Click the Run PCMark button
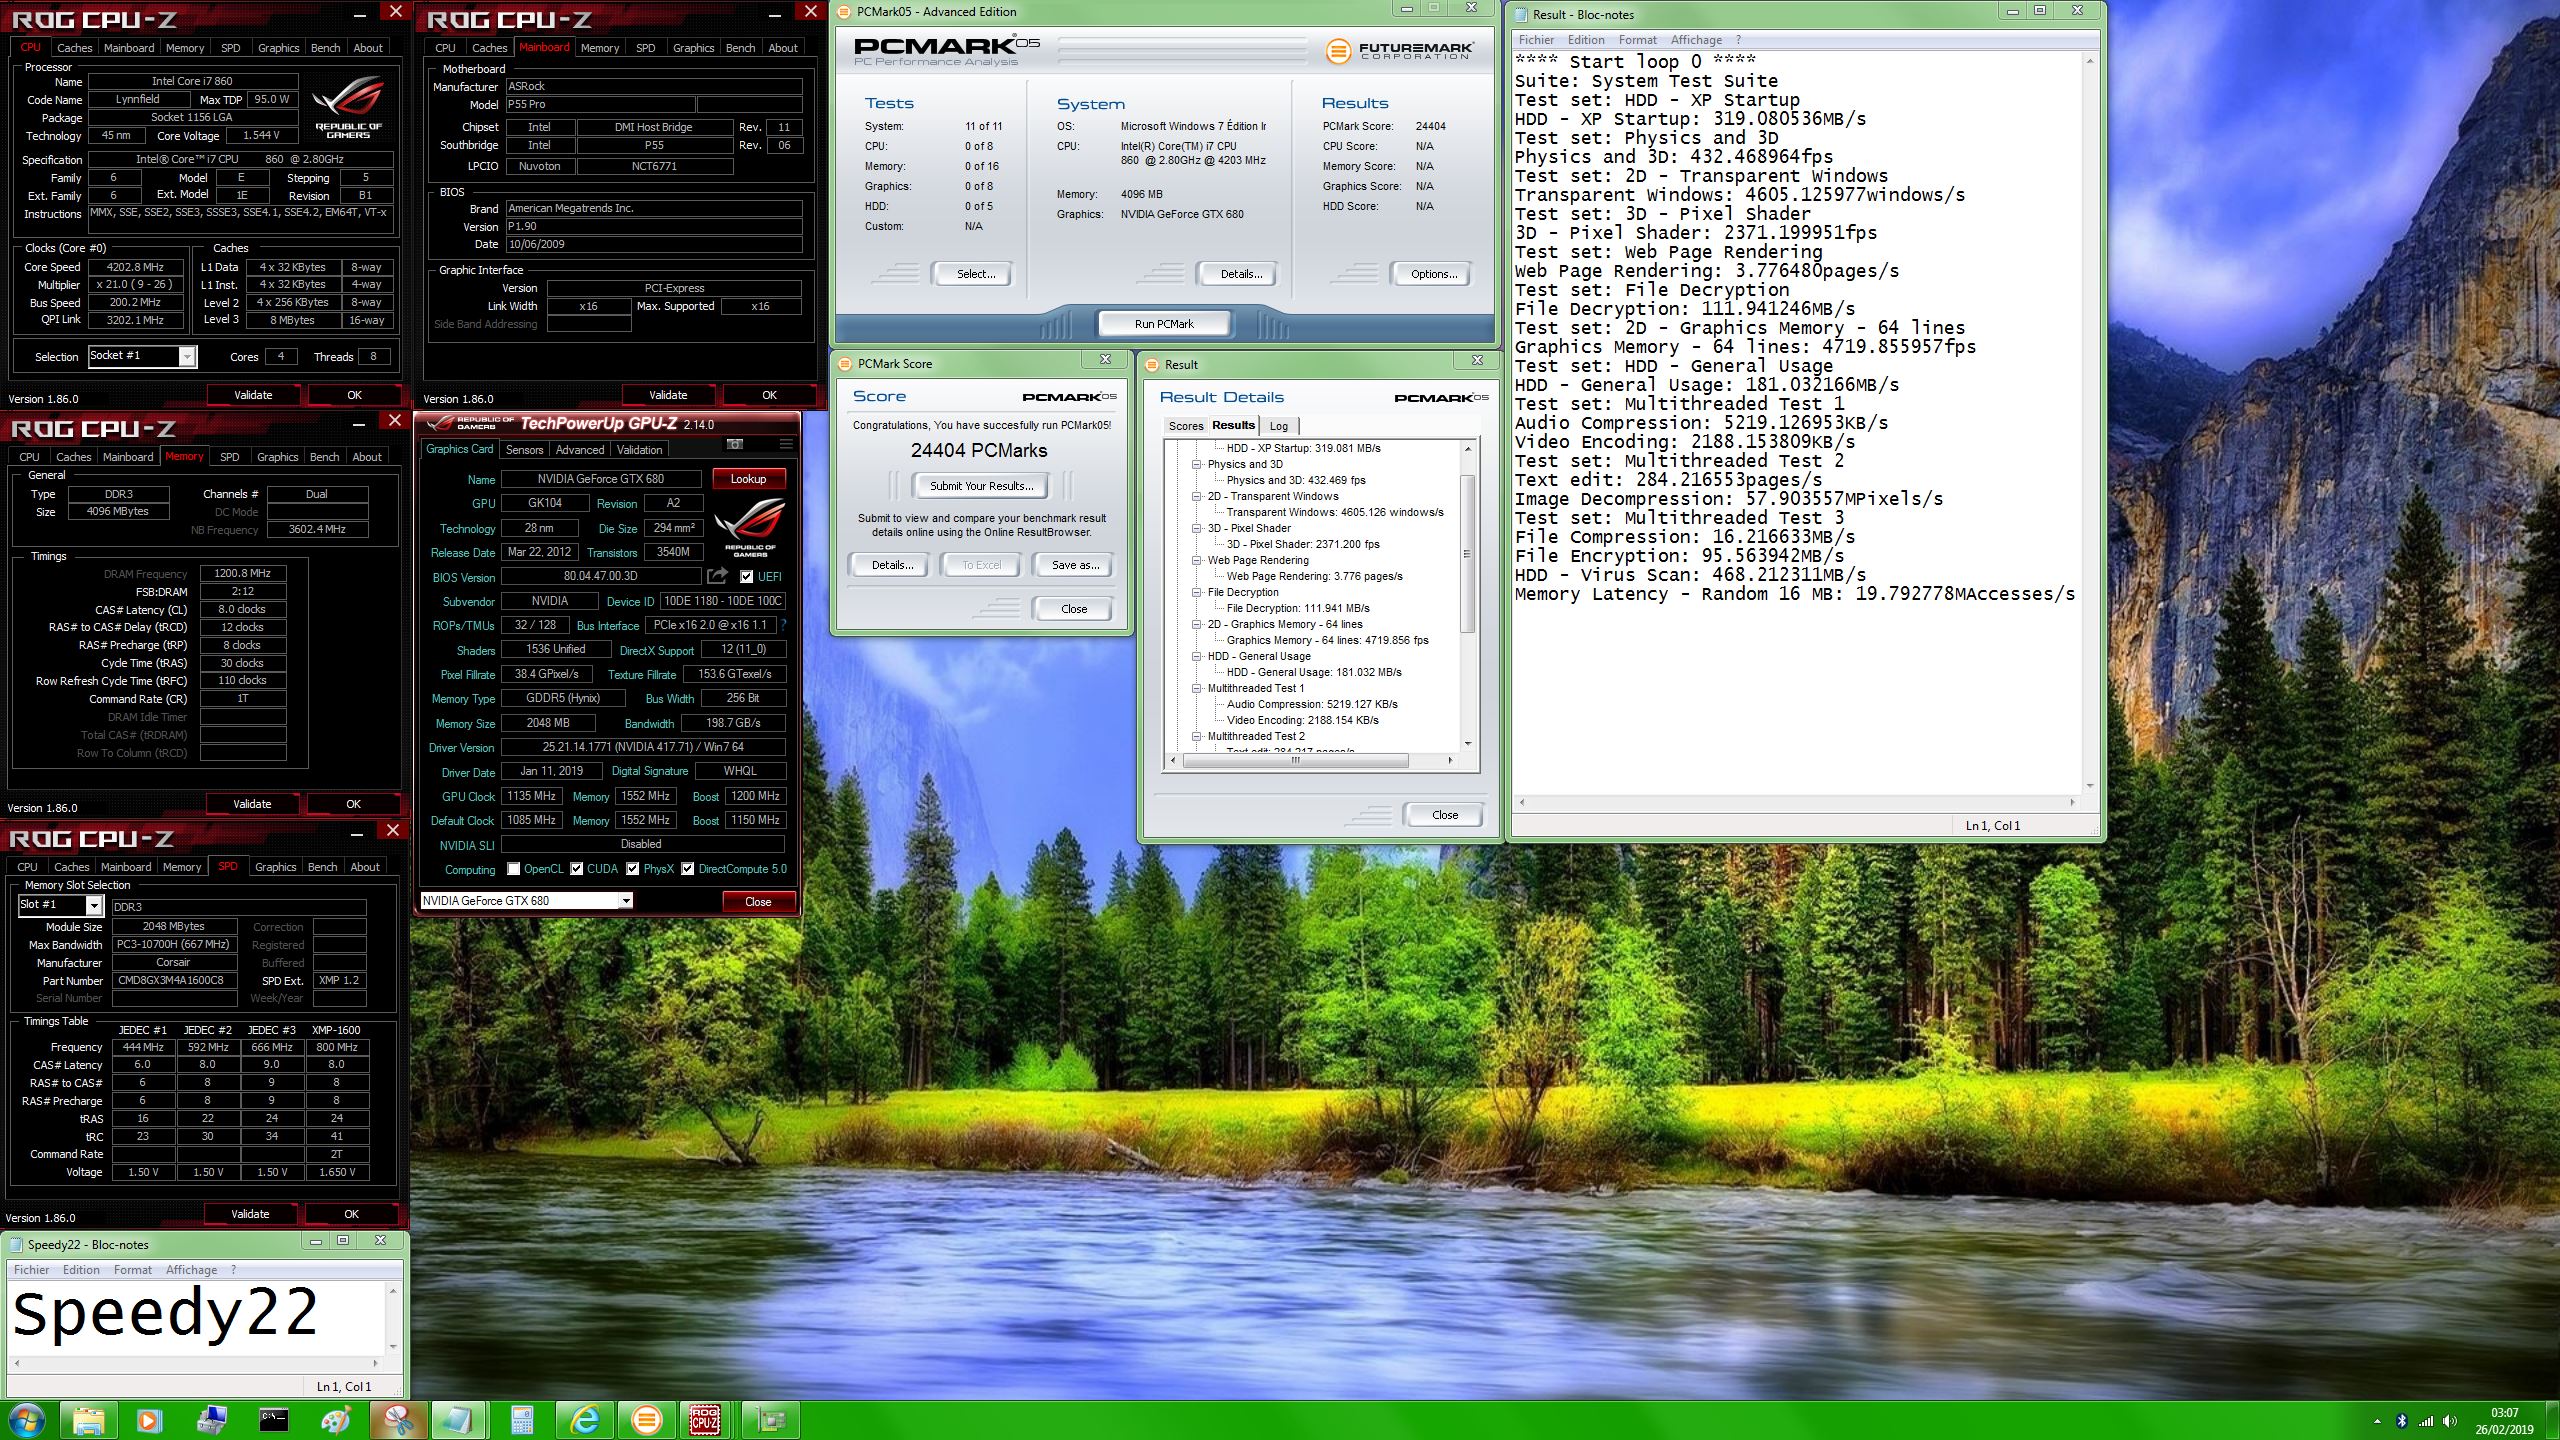Screen dimensions: 2560x1440 (1164, 324)
